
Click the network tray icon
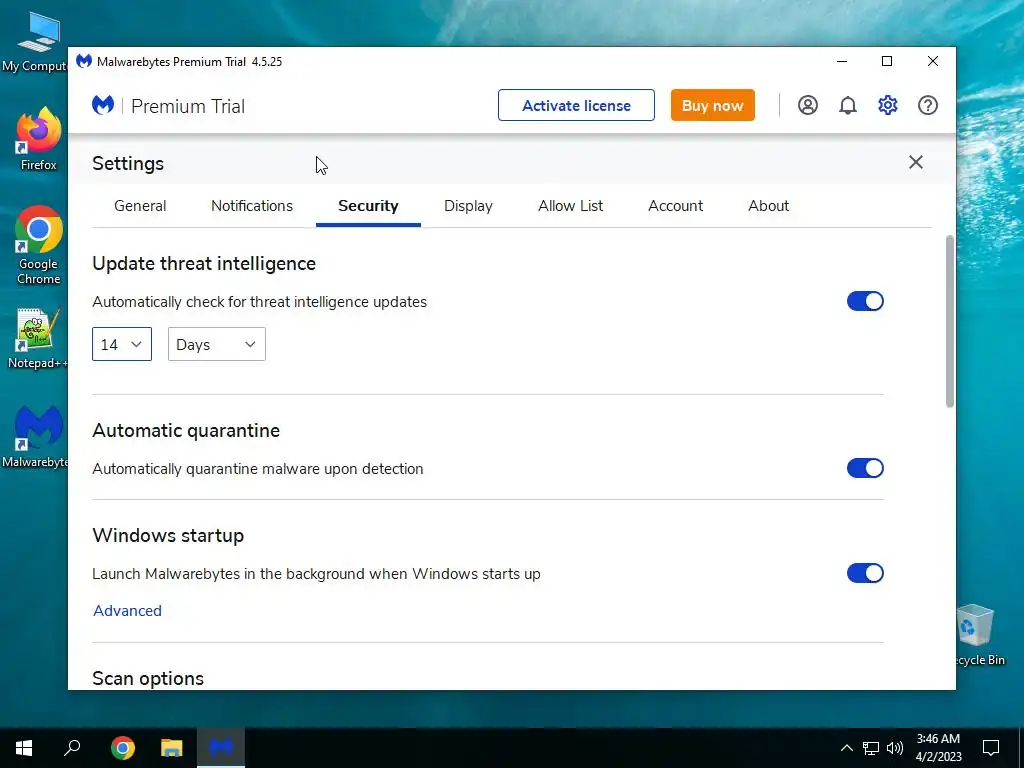[x=871, y=748]
